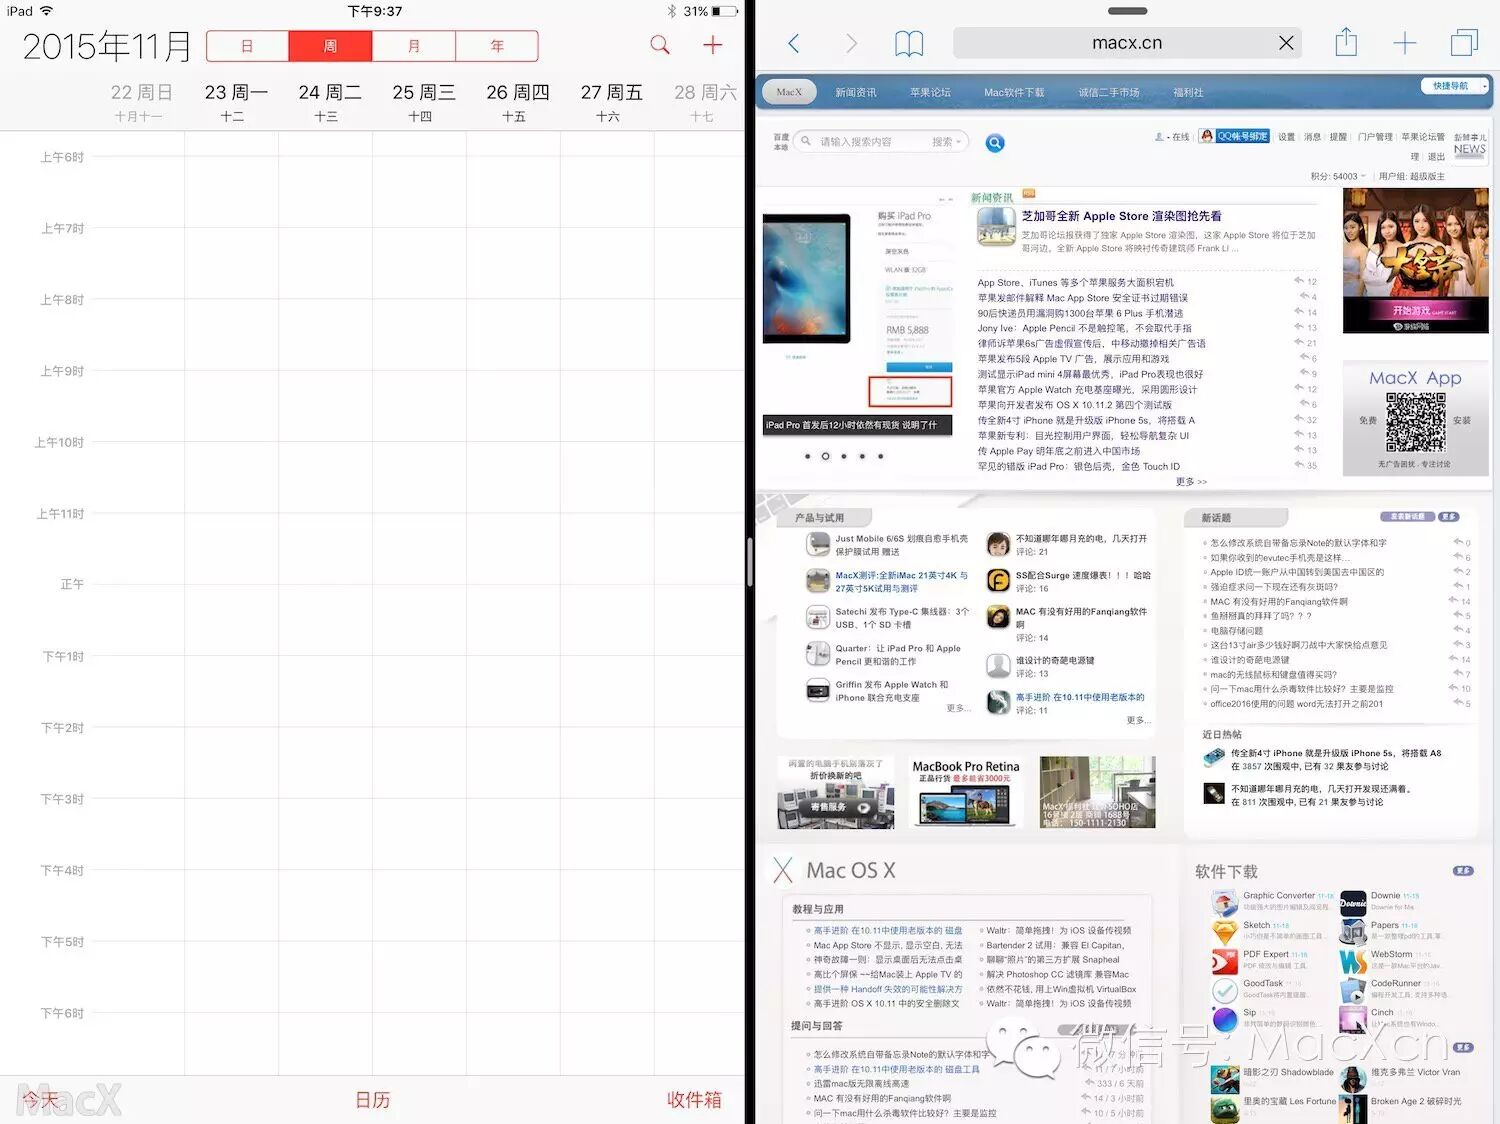Expand the 积分: 54003 points dropdown
The width and height of the screenshot is (1500, 1124).
(1337, 176)
